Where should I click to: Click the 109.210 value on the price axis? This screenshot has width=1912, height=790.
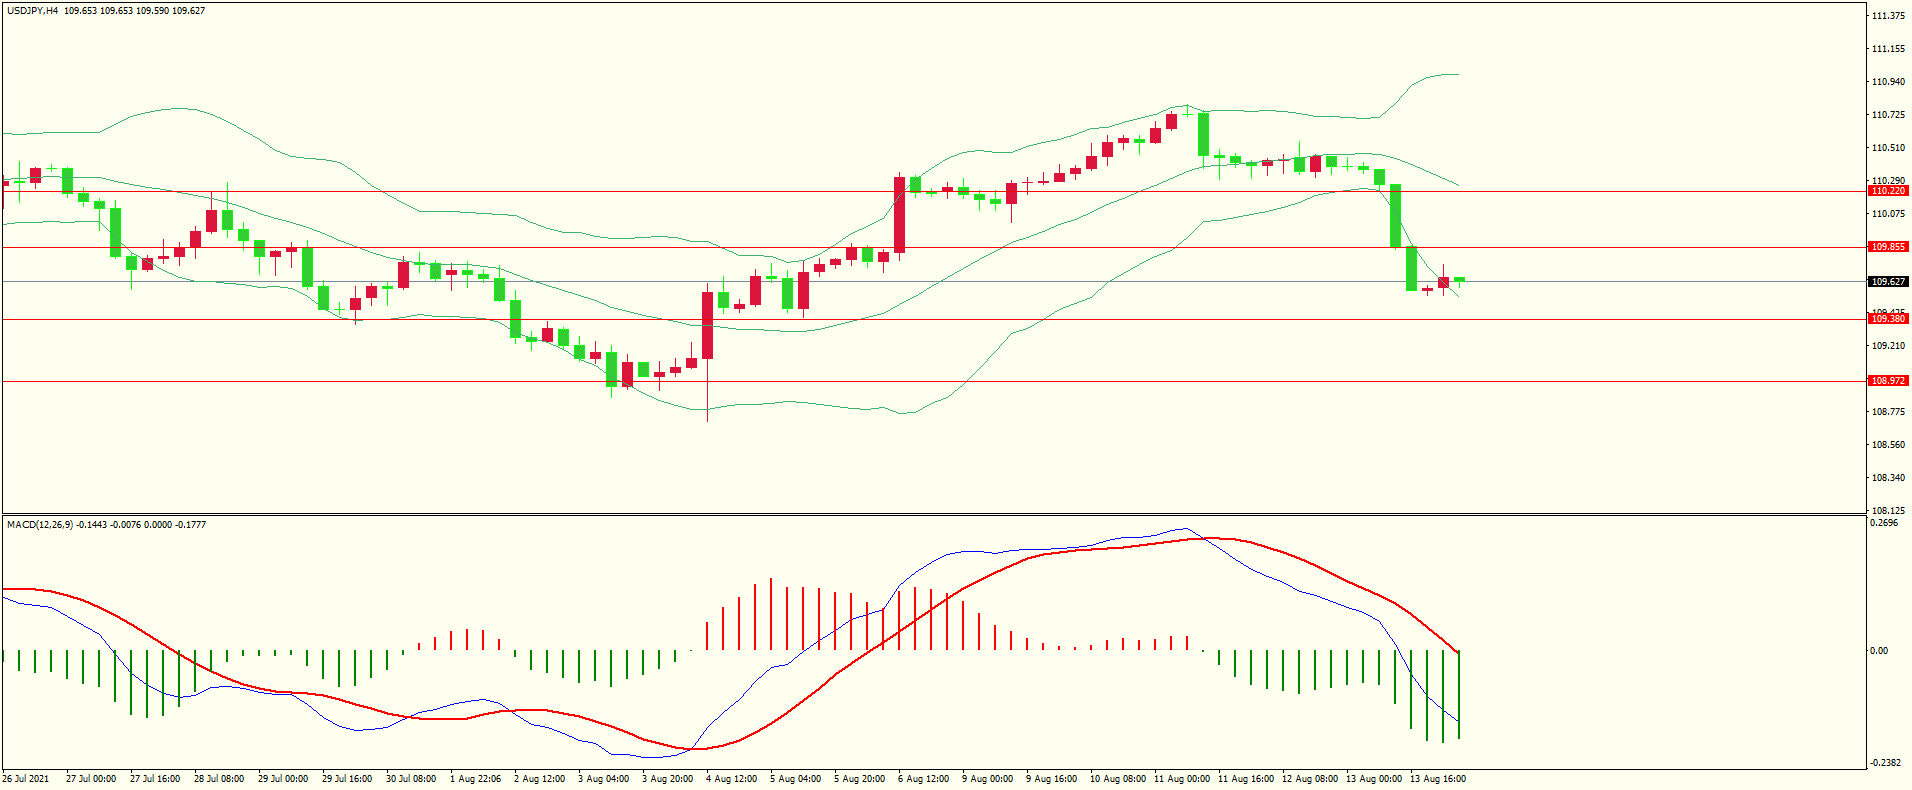coord(1888,346)
